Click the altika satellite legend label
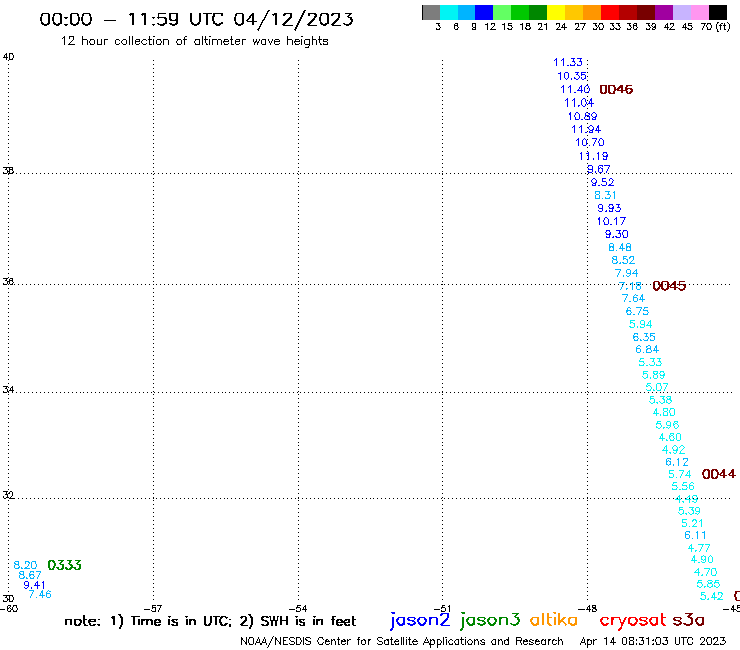 coord(553,619)
